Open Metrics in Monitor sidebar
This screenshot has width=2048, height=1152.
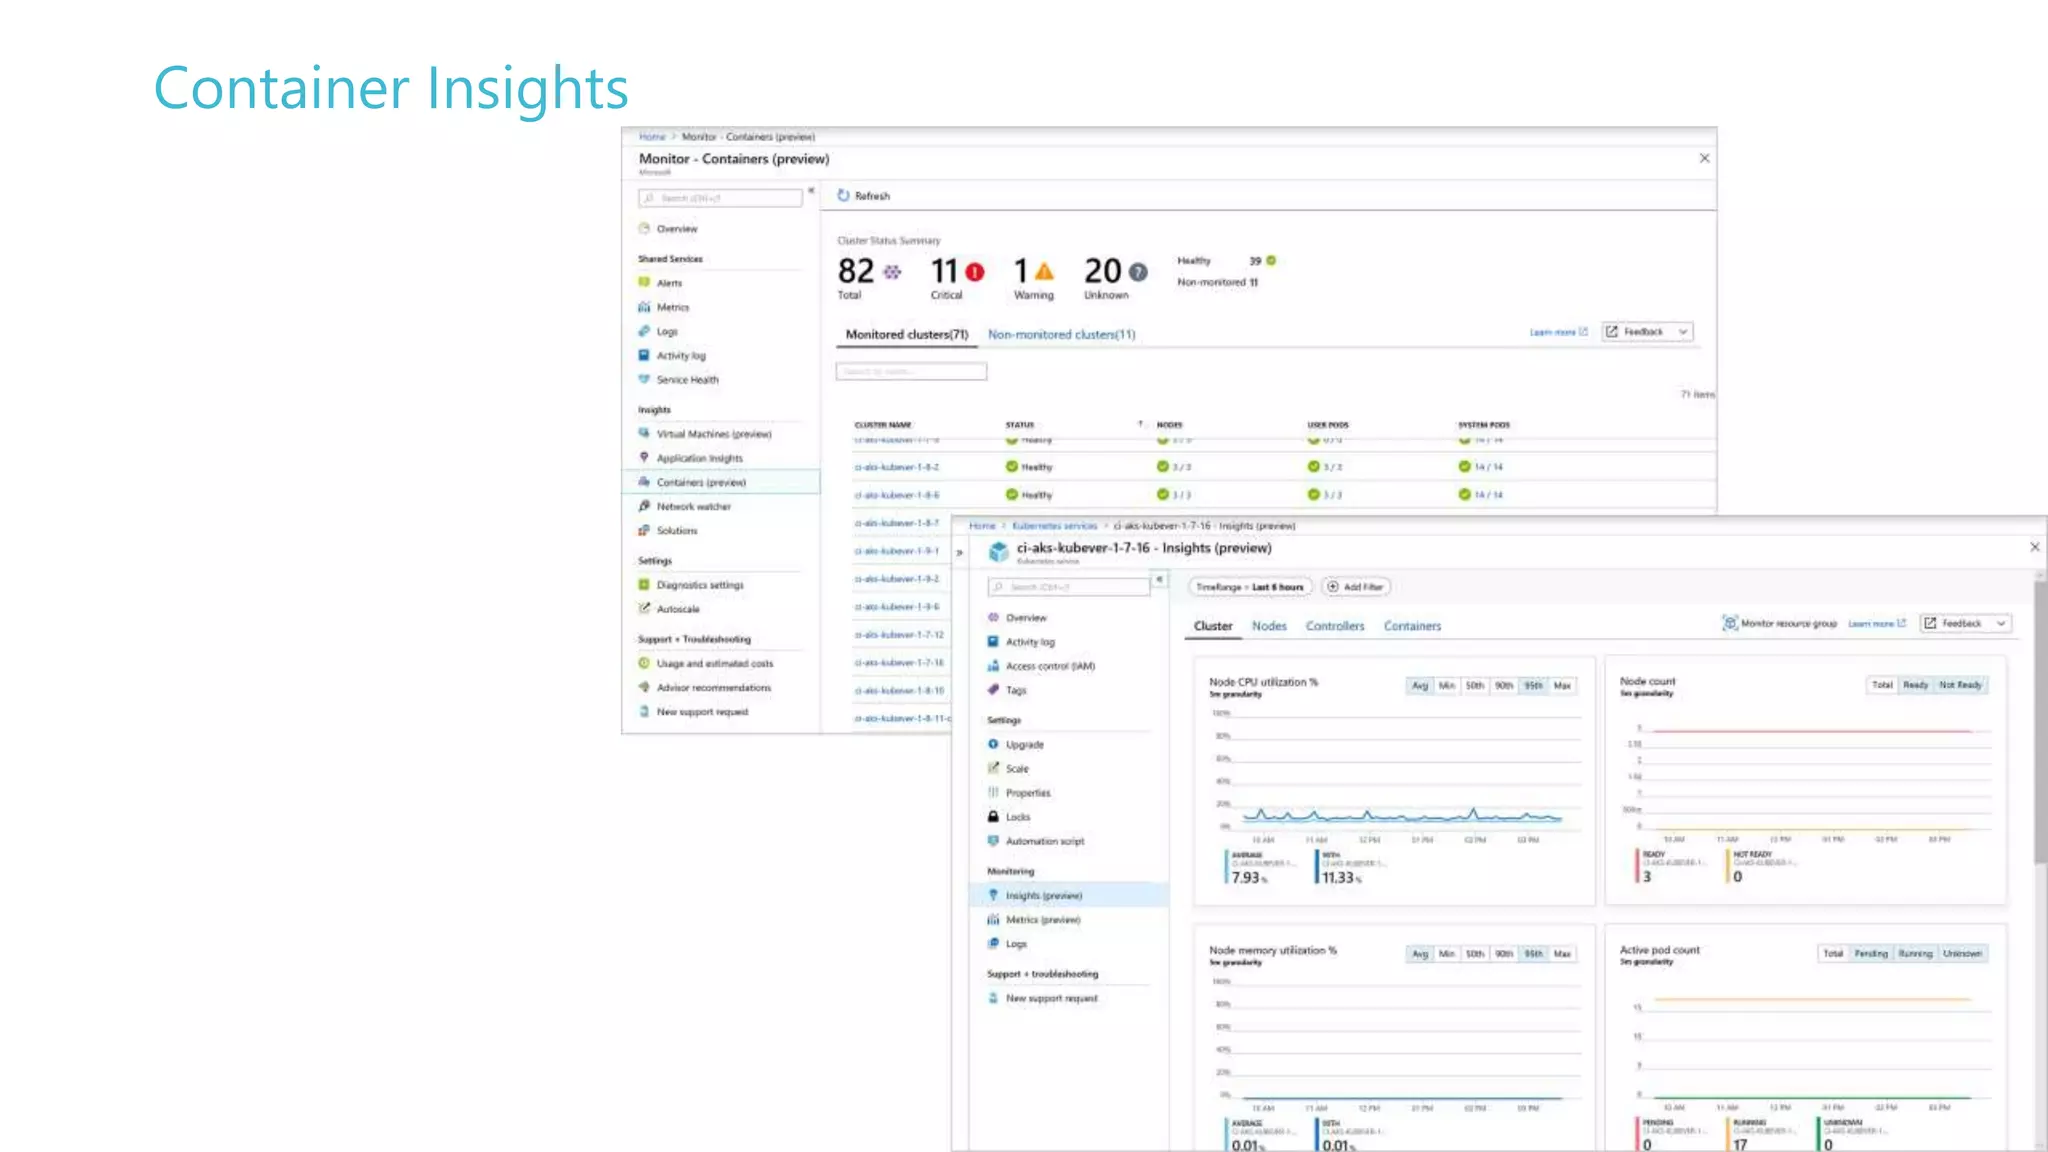click(672, 307)
